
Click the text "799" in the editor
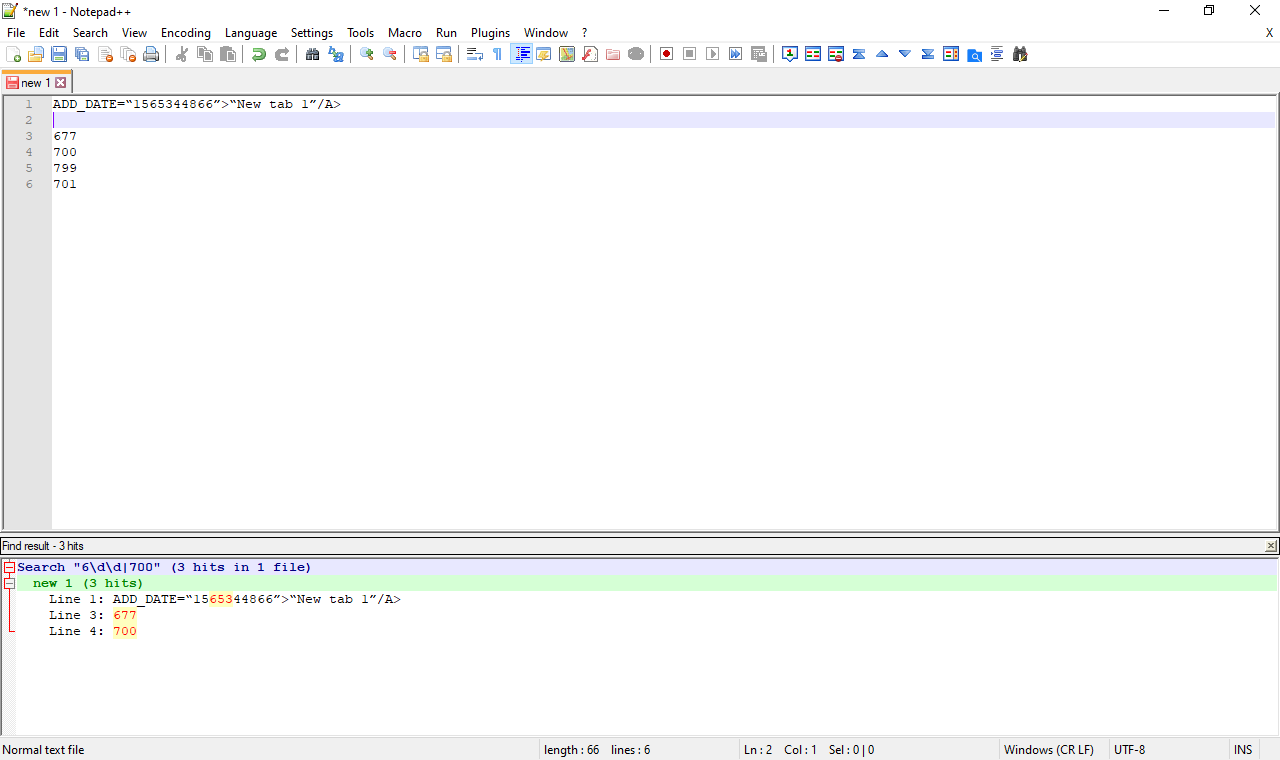point(65,168)
